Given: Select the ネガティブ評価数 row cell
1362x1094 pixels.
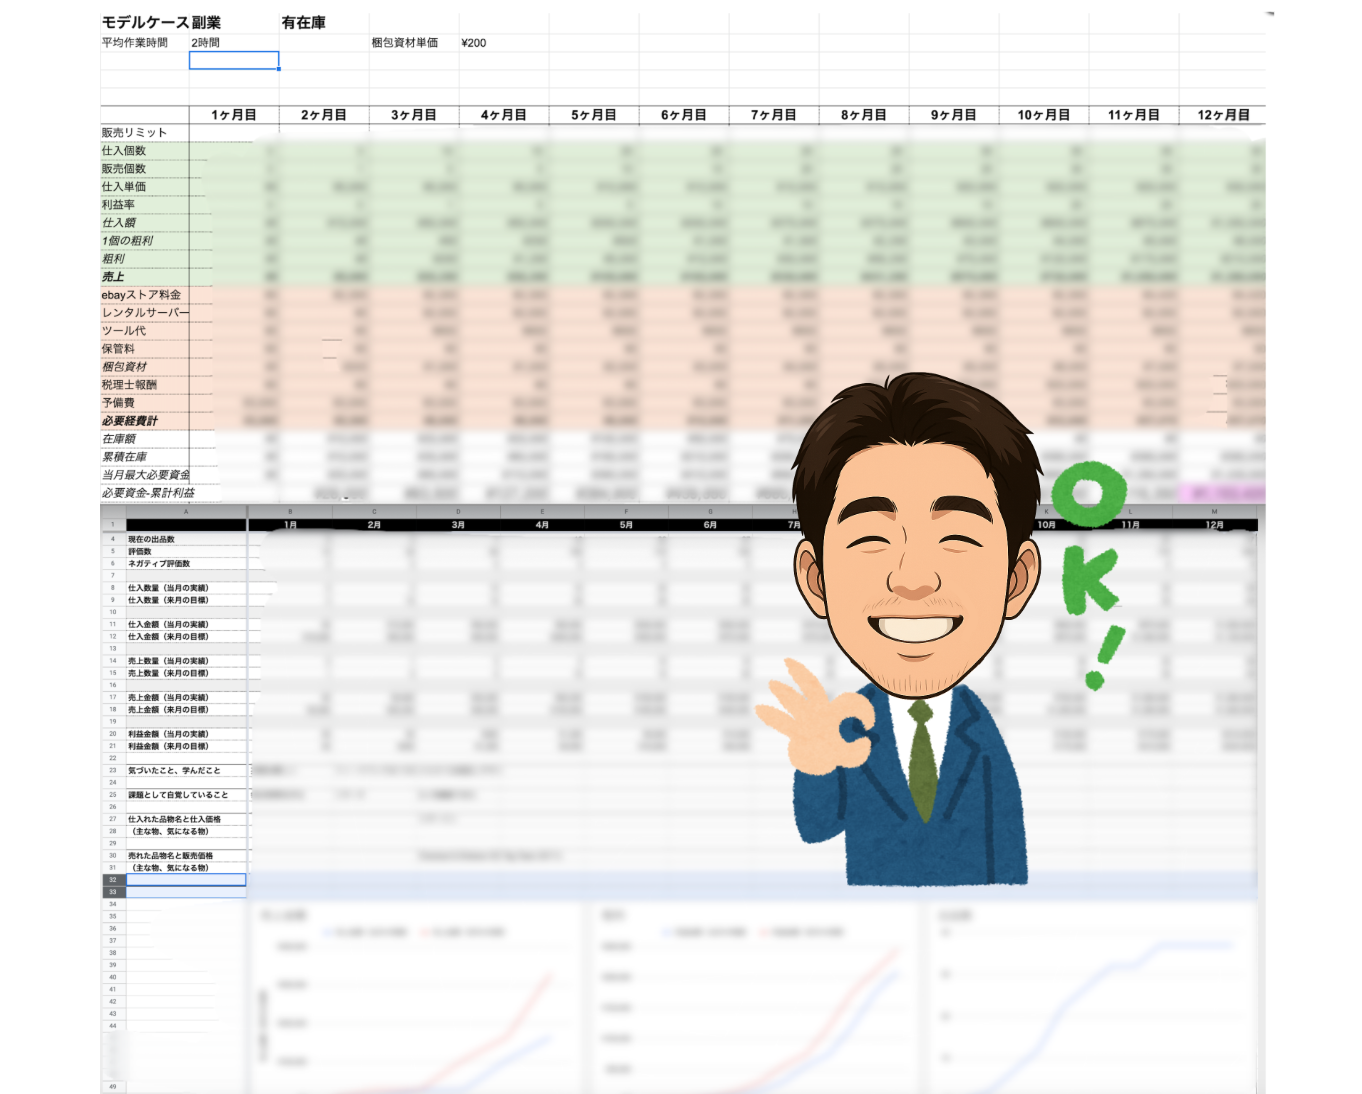Looking at the screenshot, I should 159,564.
